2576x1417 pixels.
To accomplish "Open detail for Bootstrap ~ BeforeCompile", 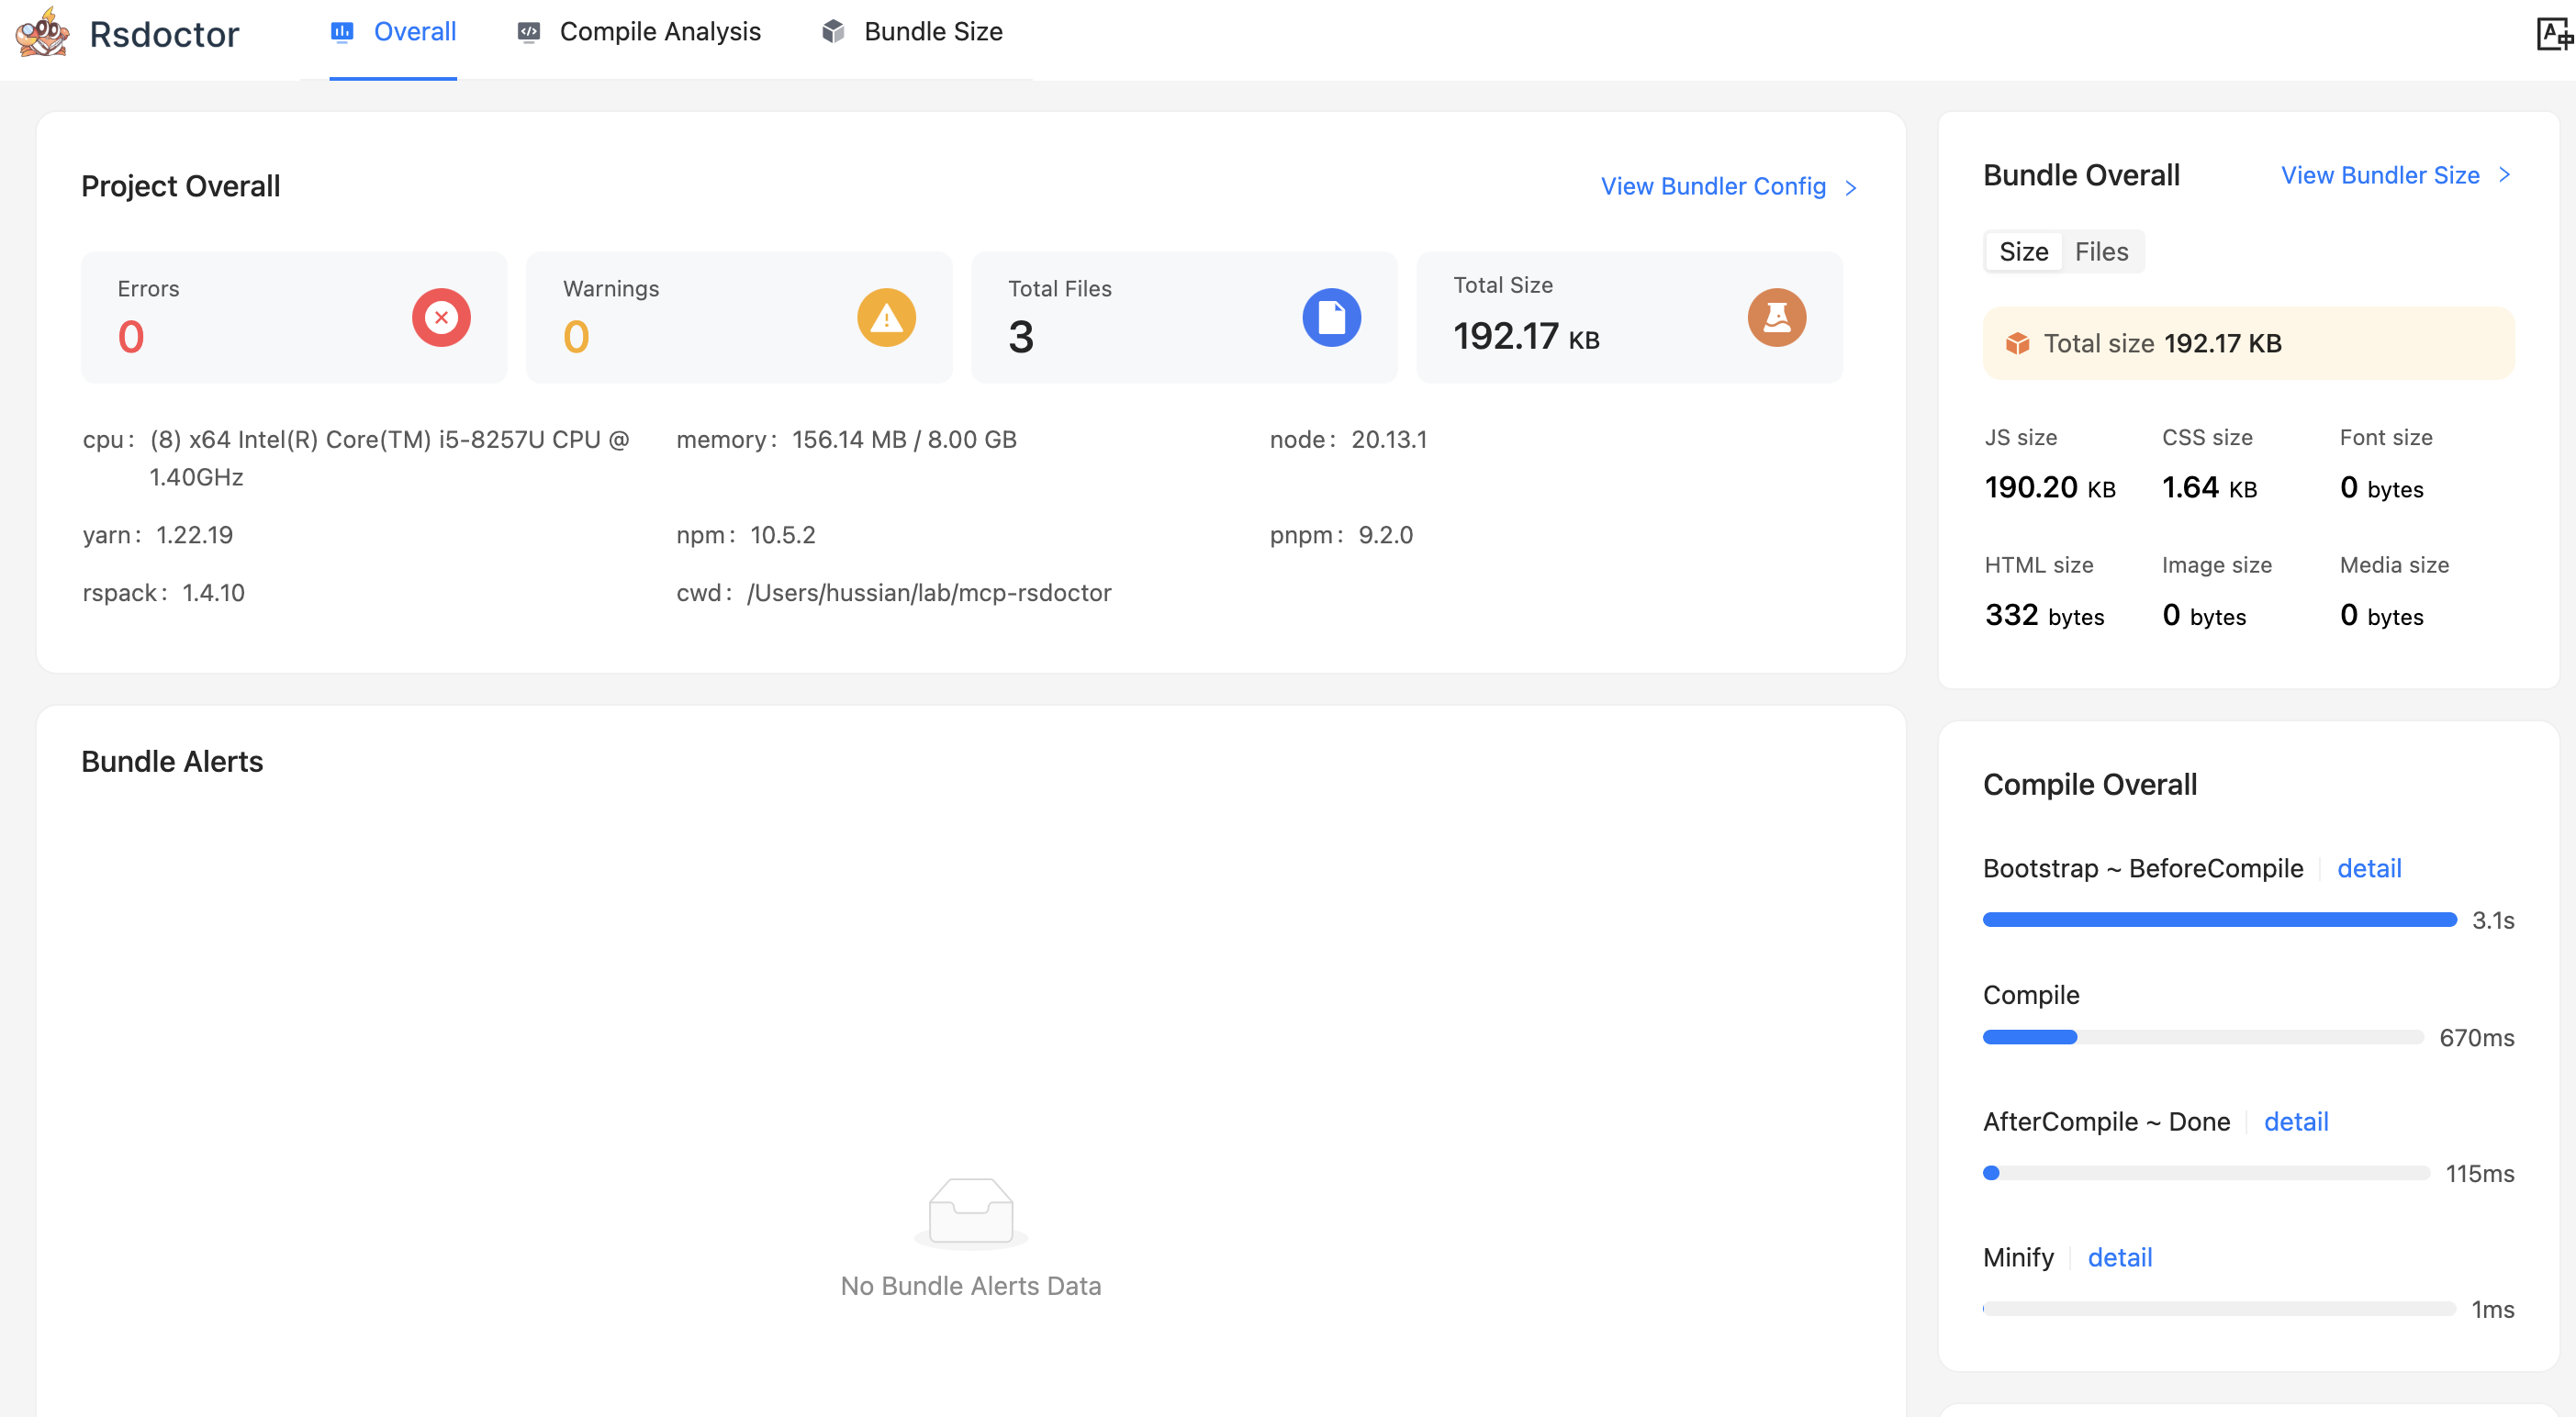I will 2368,868.
